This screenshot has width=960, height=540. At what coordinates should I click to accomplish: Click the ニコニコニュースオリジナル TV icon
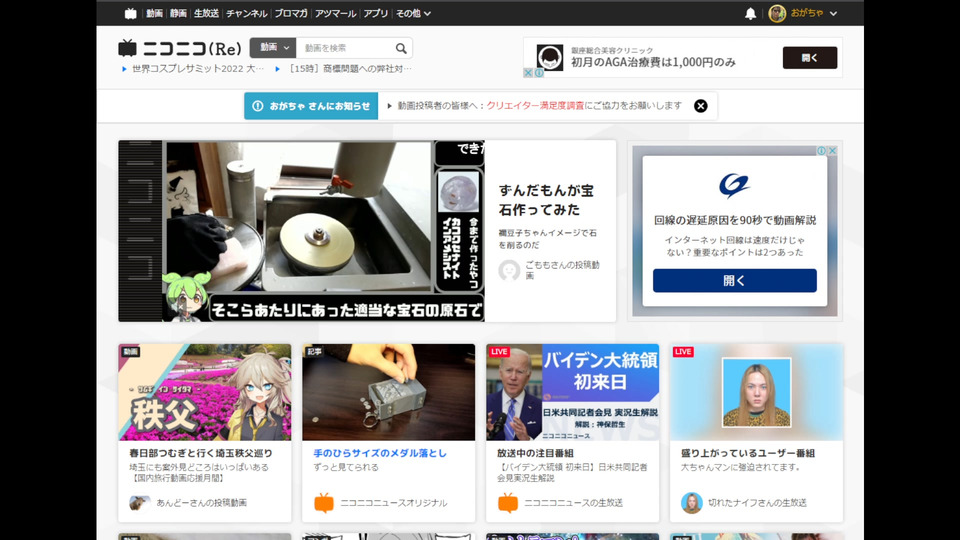(x=324, y=503)
